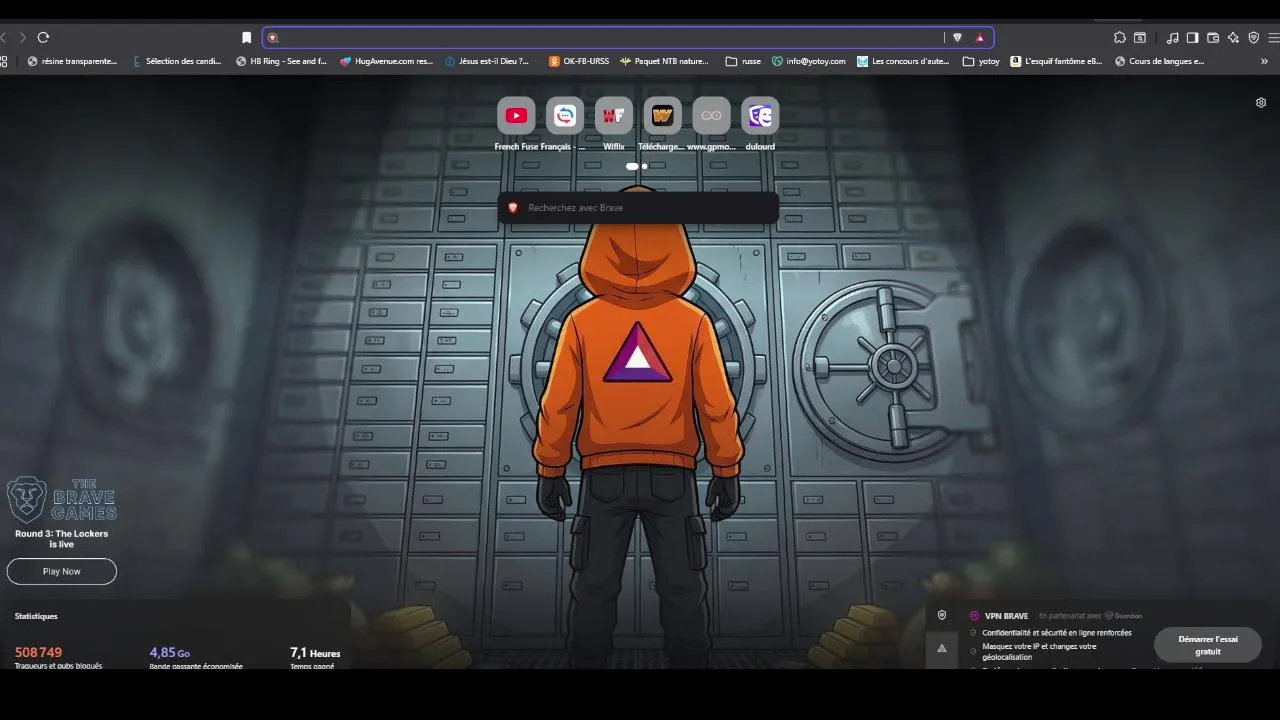
Task: Click 'Round 3: The Lockers is live' text
Action: click(x=62, y=539)
